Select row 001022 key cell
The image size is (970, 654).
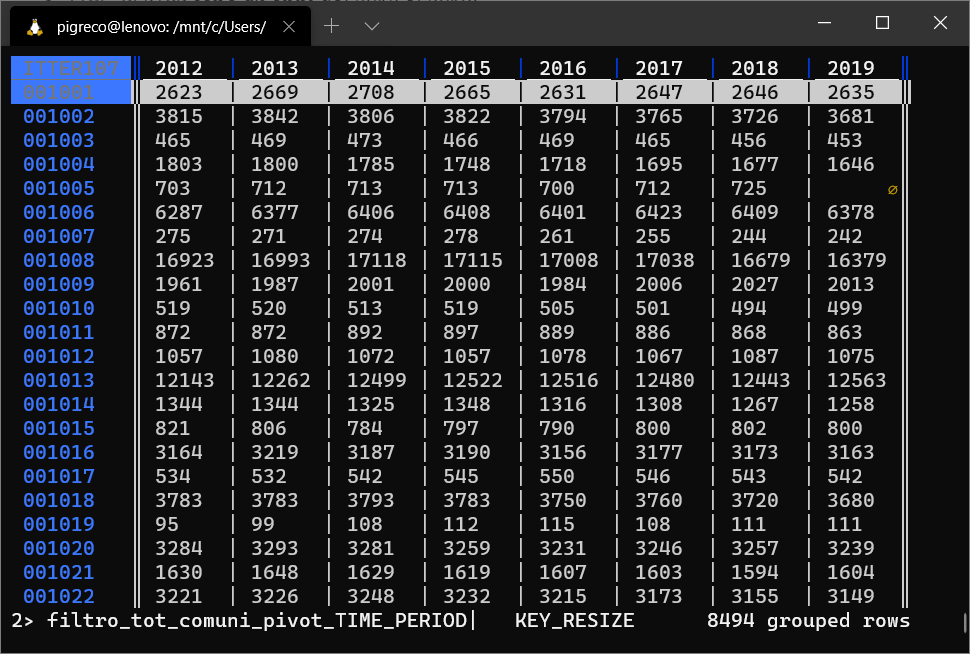point(58,596)
